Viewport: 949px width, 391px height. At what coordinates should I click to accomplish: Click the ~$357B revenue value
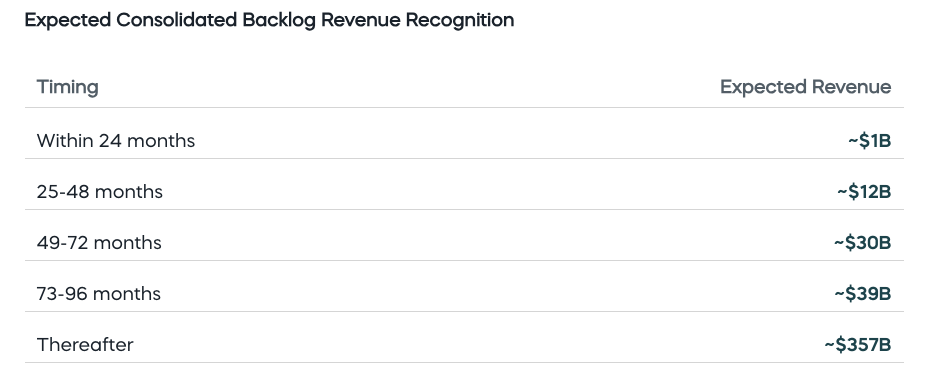click(858, 344)
